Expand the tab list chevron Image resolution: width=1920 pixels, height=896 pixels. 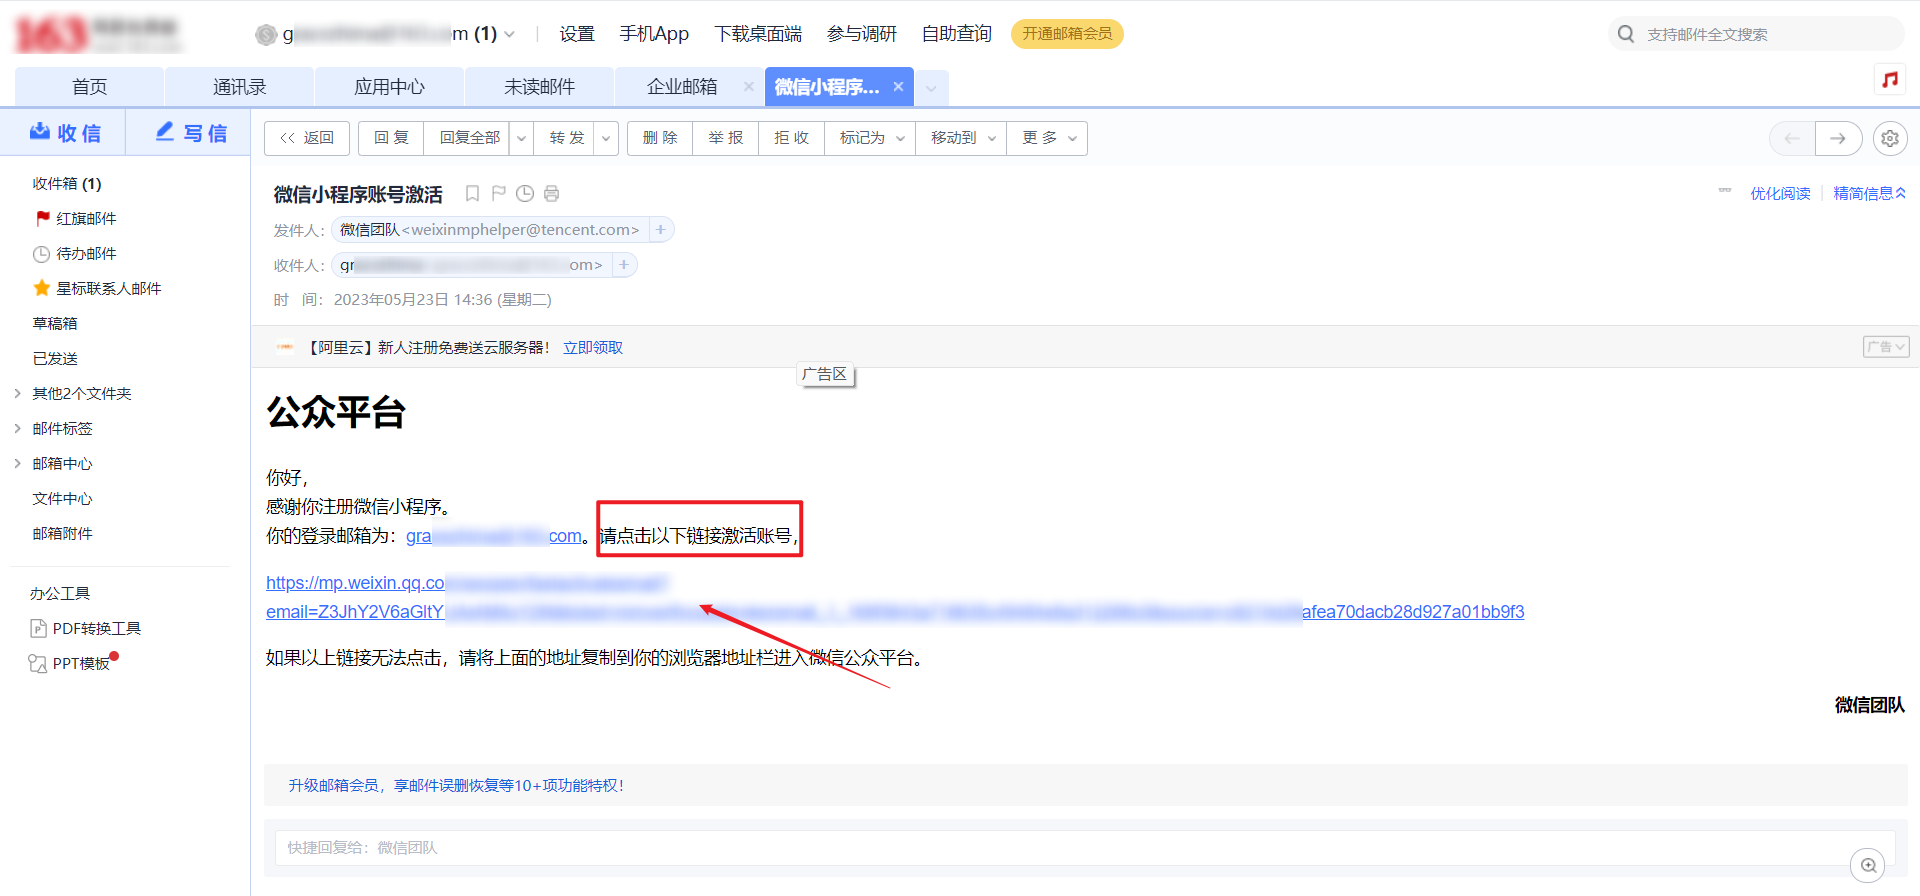coord(931,88)
